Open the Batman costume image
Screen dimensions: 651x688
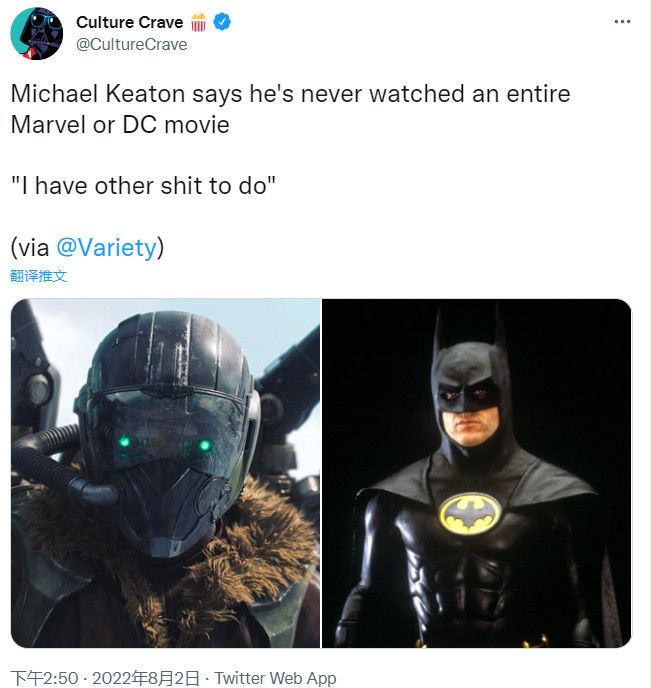pyautogui.click(x=477, y=473)
